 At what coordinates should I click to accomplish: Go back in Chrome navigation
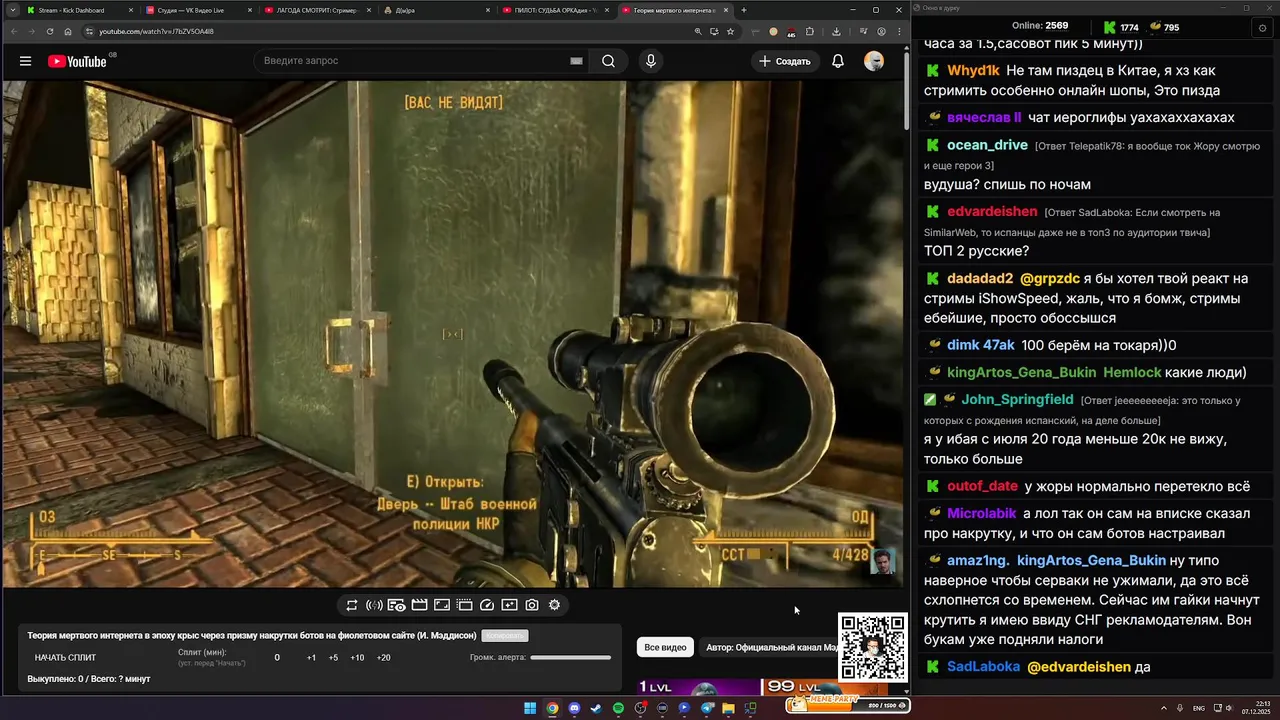pos(13,31)
